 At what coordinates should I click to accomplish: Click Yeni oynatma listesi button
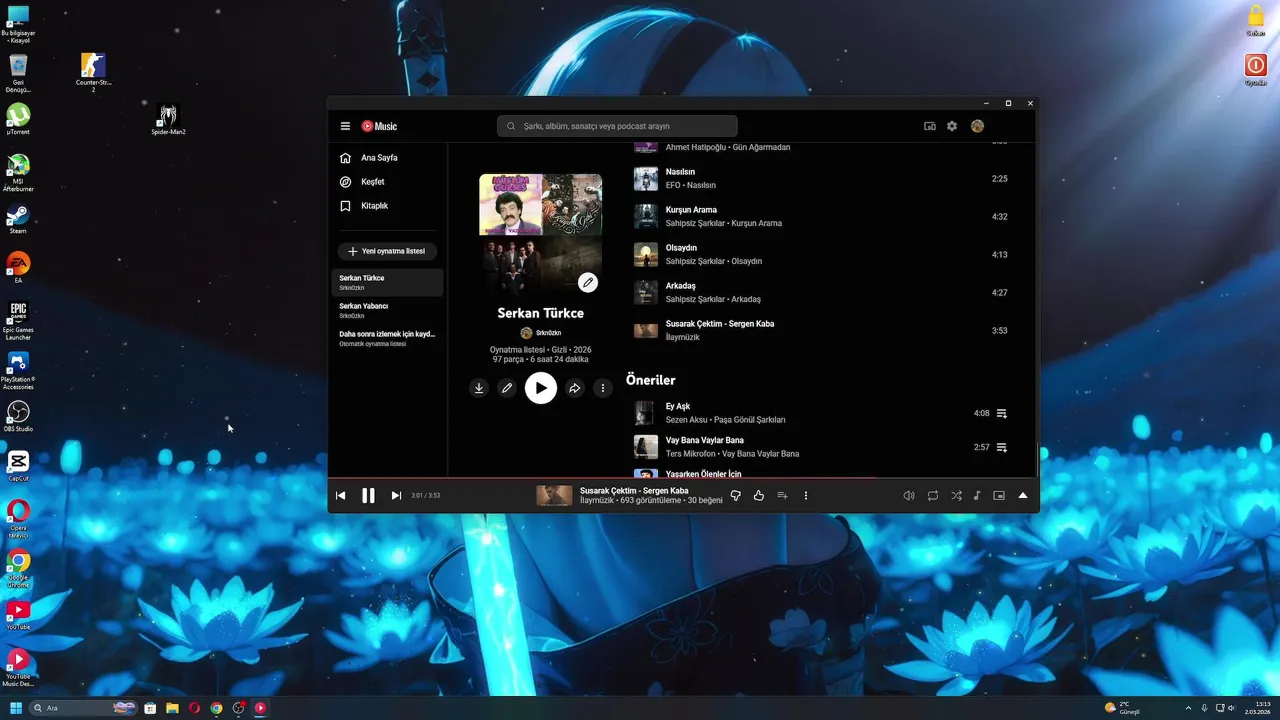(x=387, y=251)
